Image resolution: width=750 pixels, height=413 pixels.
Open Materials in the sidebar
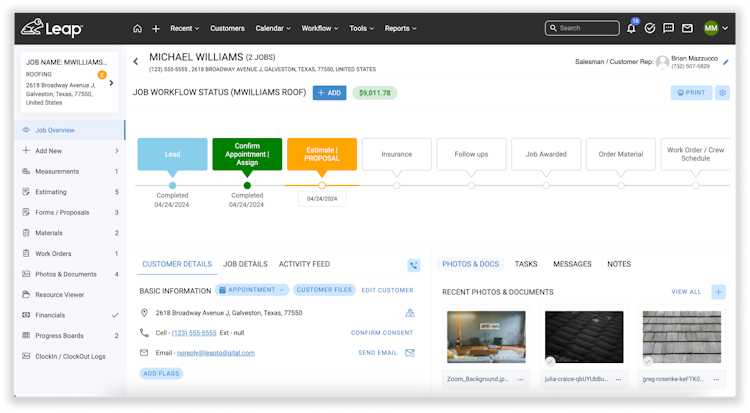click(70, 233)
